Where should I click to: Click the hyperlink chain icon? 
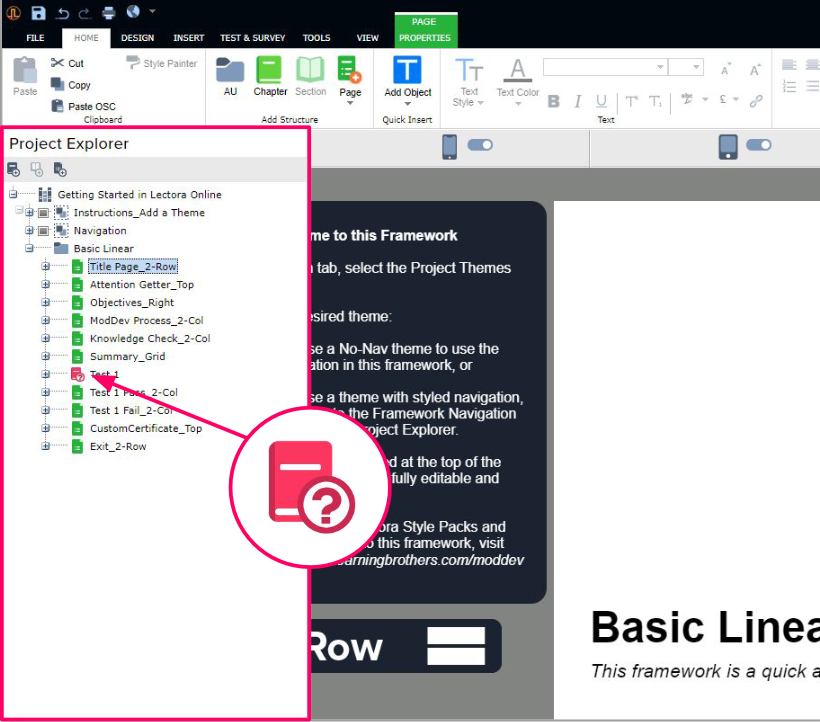(x=756, y=101)
